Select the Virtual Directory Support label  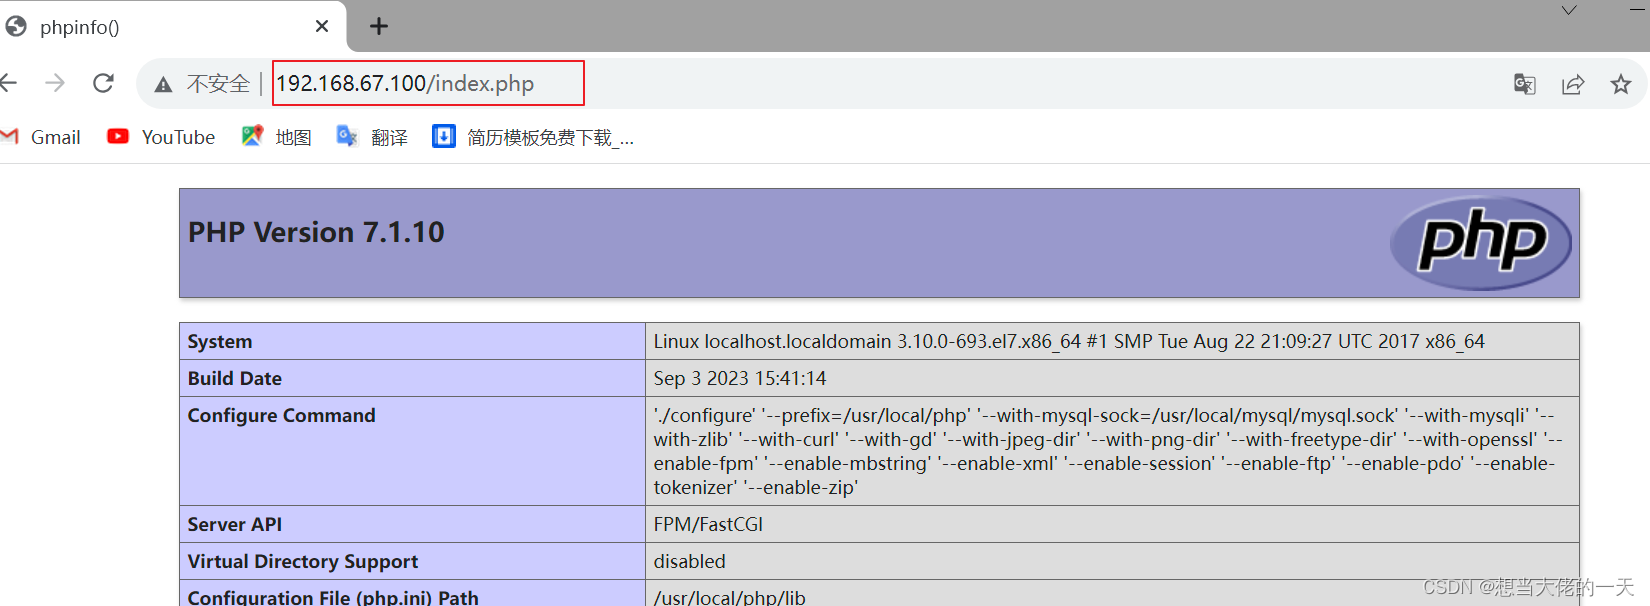click(x=303, y=561)
